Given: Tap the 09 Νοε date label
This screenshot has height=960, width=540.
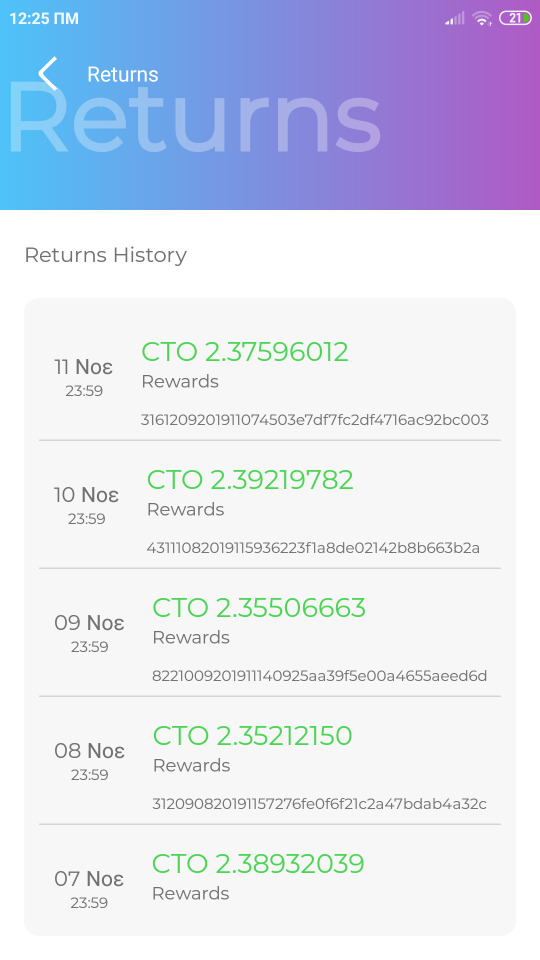Looking at the screenshot, I should click(89, 623).
